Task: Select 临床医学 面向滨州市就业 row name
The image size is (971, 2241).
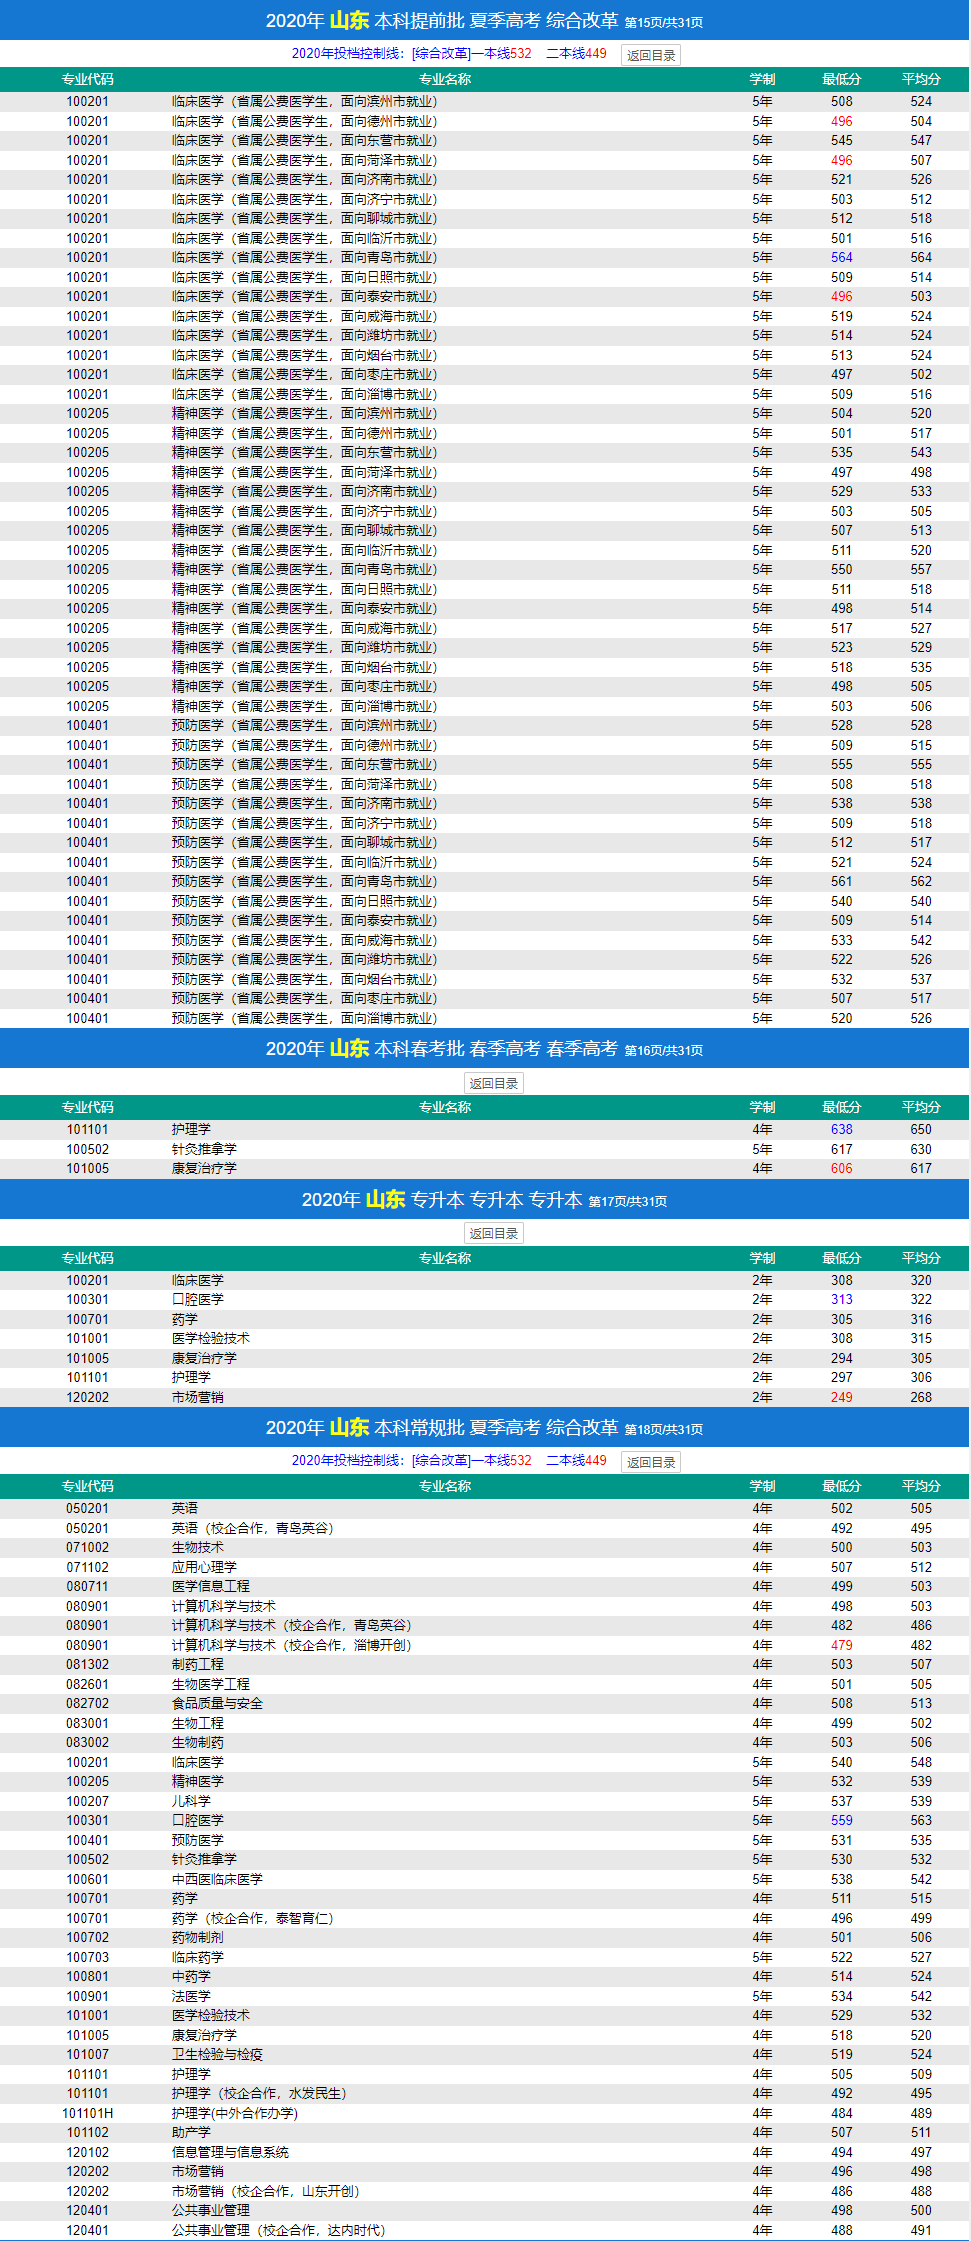Action: (304, 101)
